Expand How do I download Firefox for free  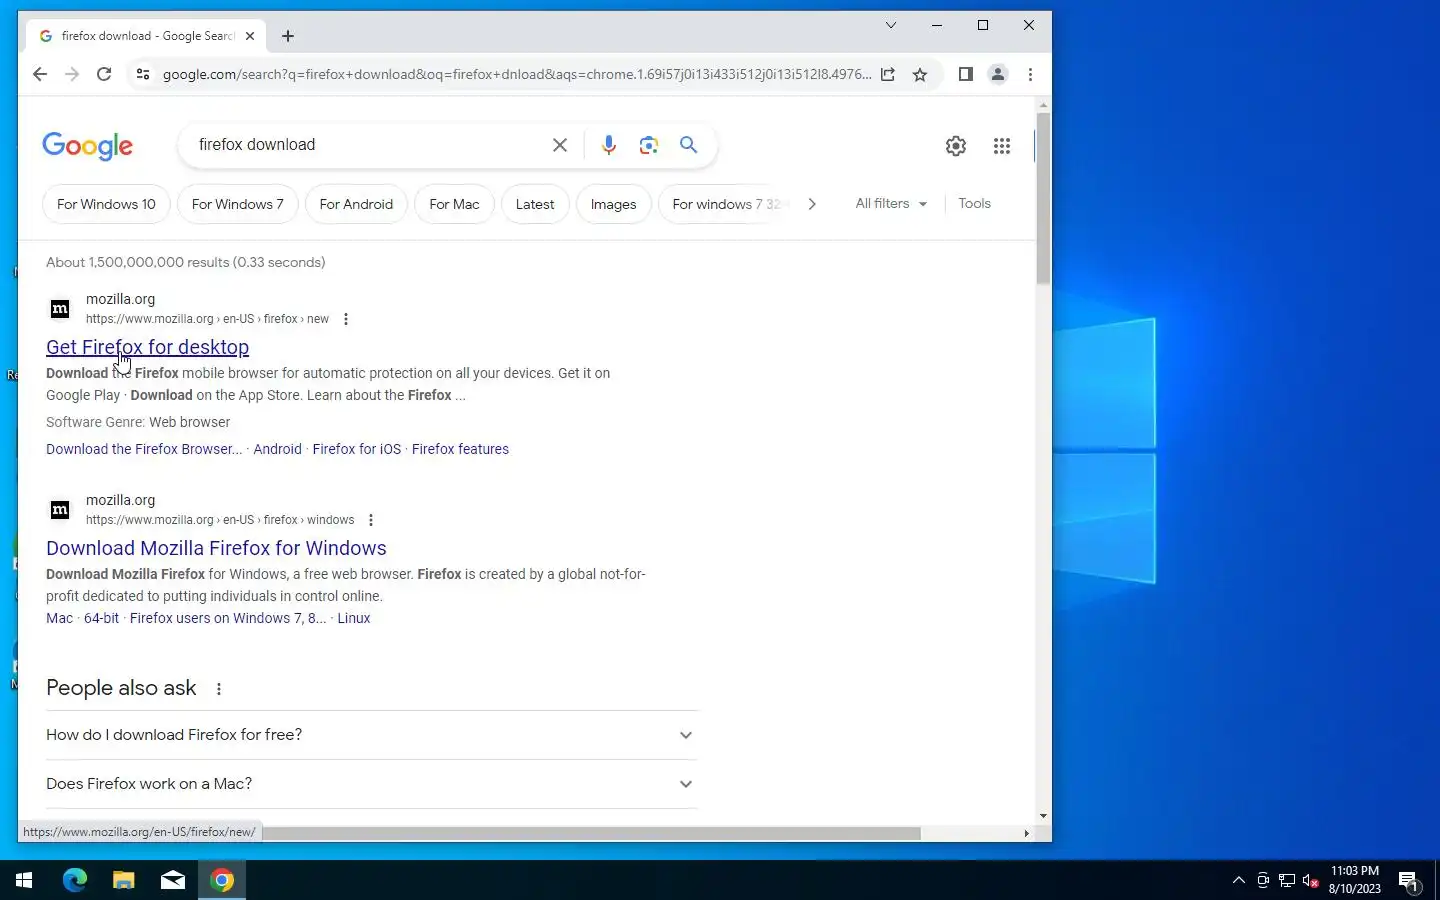370,735
